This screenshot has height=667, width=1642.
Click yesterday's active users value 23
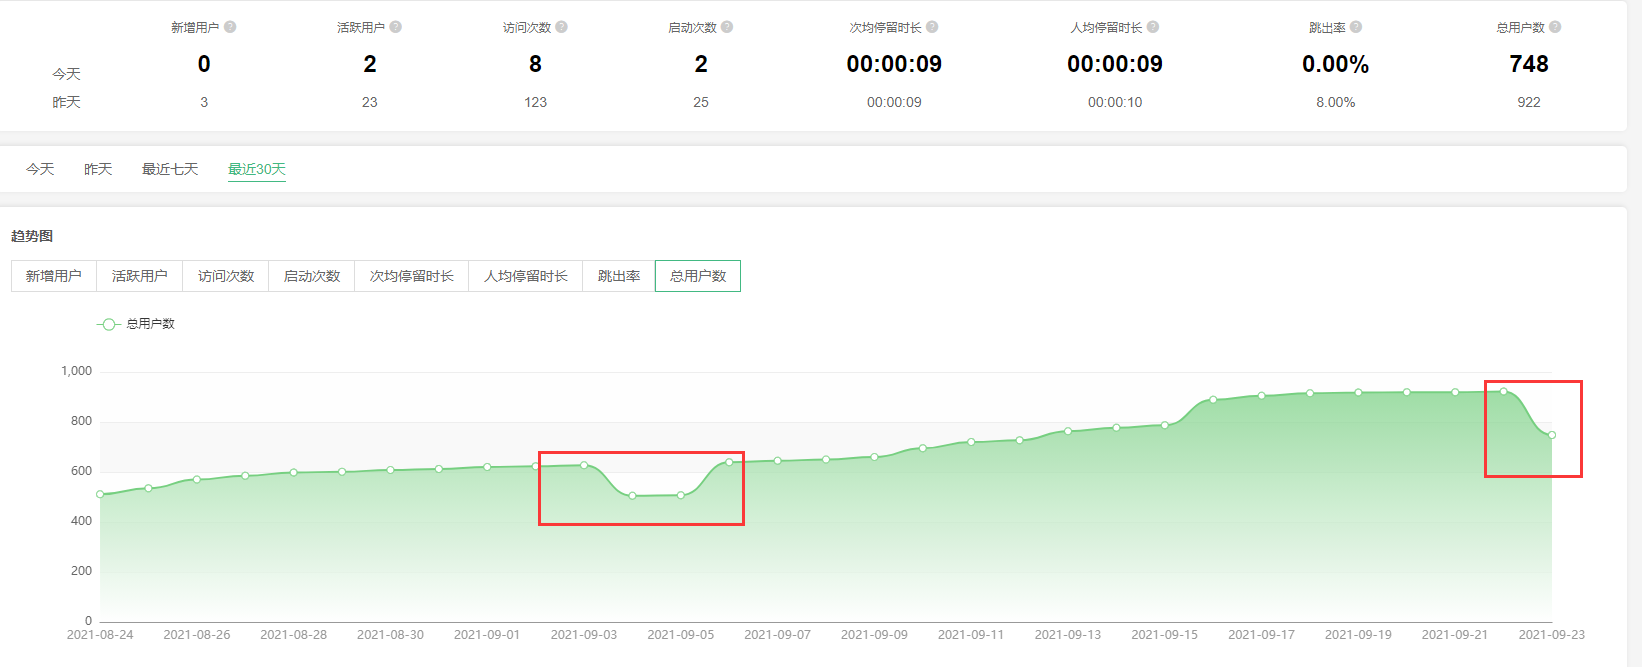coord(370,102)
